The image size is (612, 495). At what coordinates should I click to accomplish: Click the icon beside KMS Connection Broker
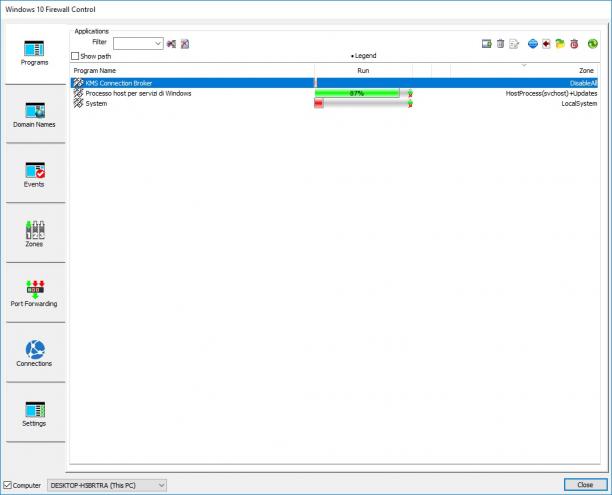[x=78, y=83]
